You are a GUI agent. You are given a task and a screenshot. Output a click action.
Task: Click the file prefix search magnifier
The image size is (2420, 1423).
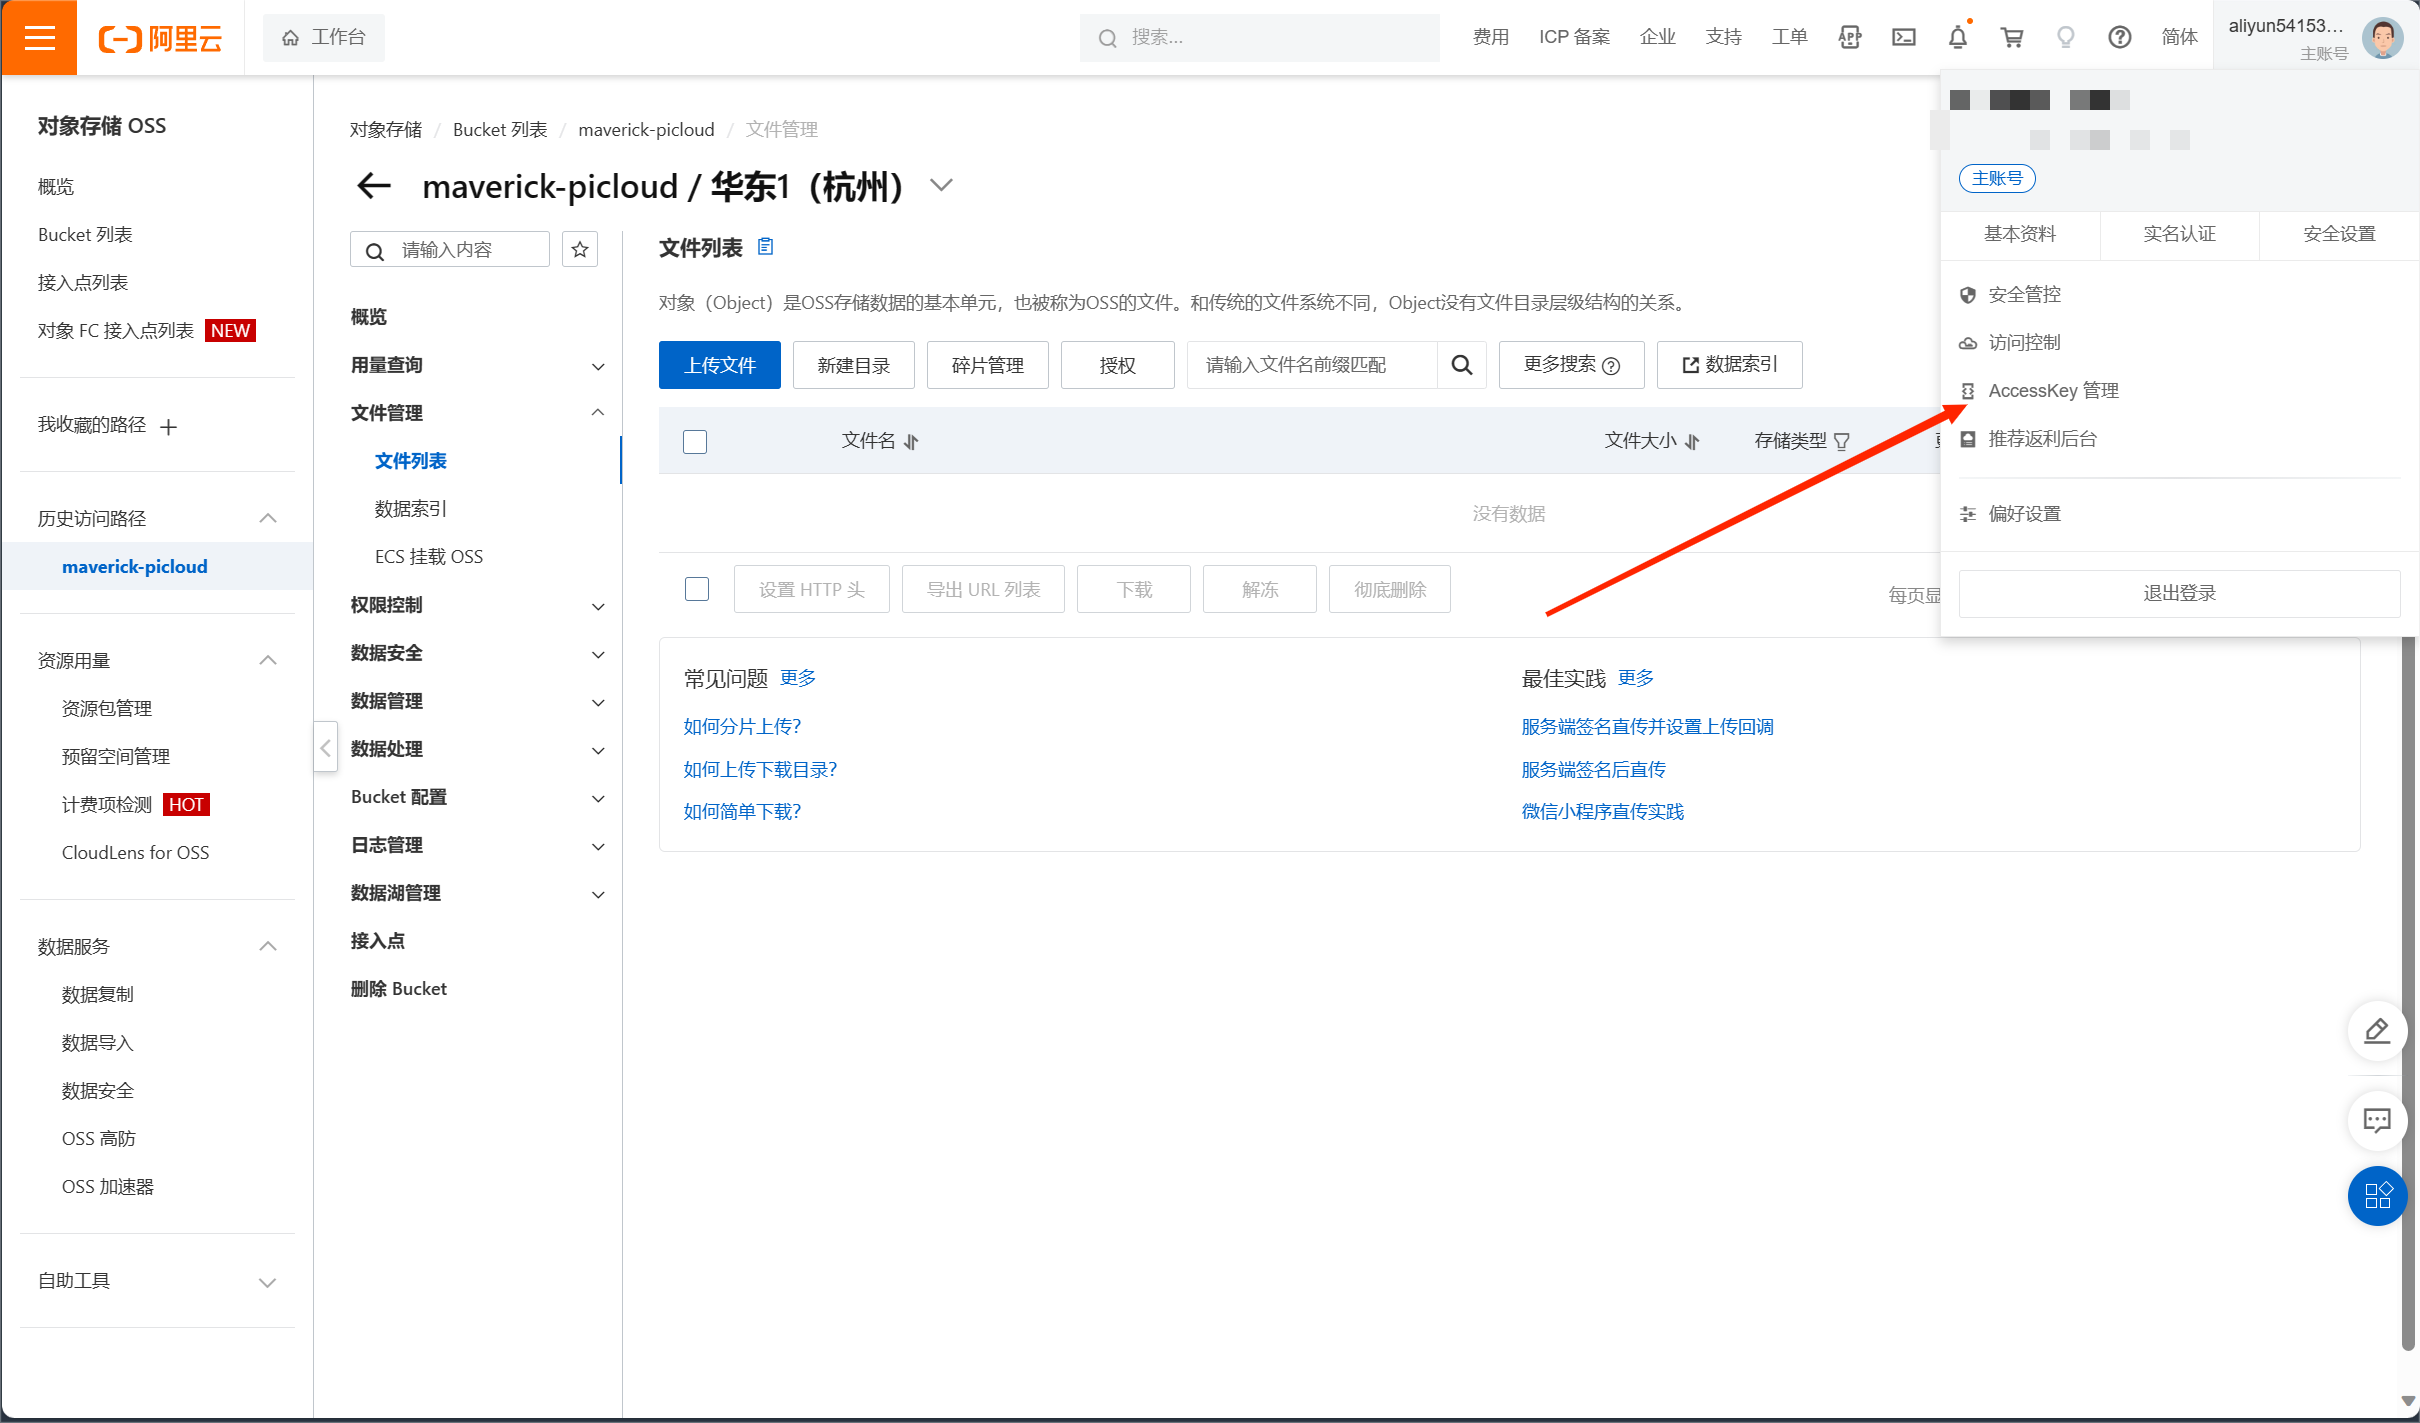[x=1461, y=365]
